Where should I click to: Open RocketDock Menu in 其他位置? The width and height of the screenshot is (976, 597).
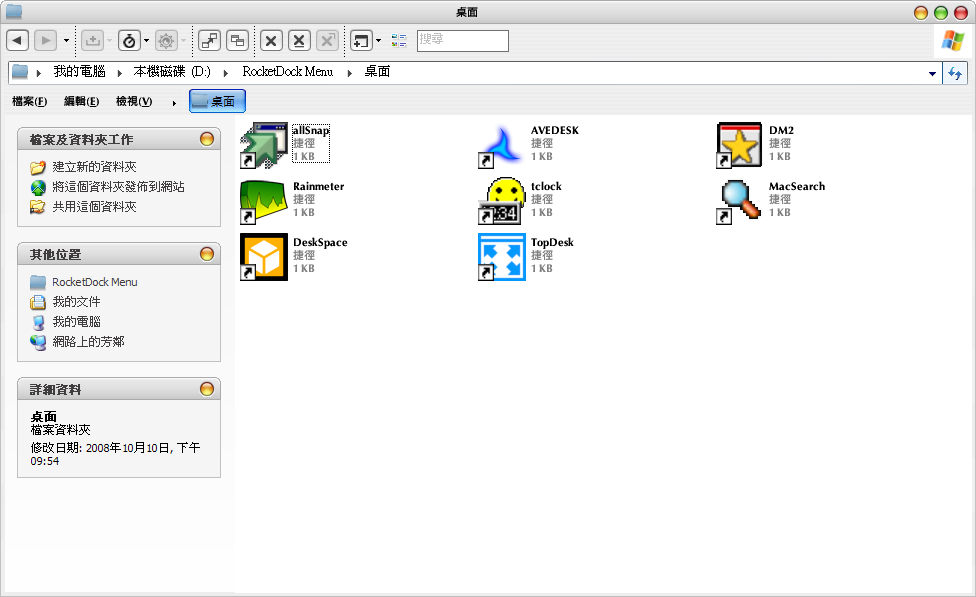coord(95,282)
